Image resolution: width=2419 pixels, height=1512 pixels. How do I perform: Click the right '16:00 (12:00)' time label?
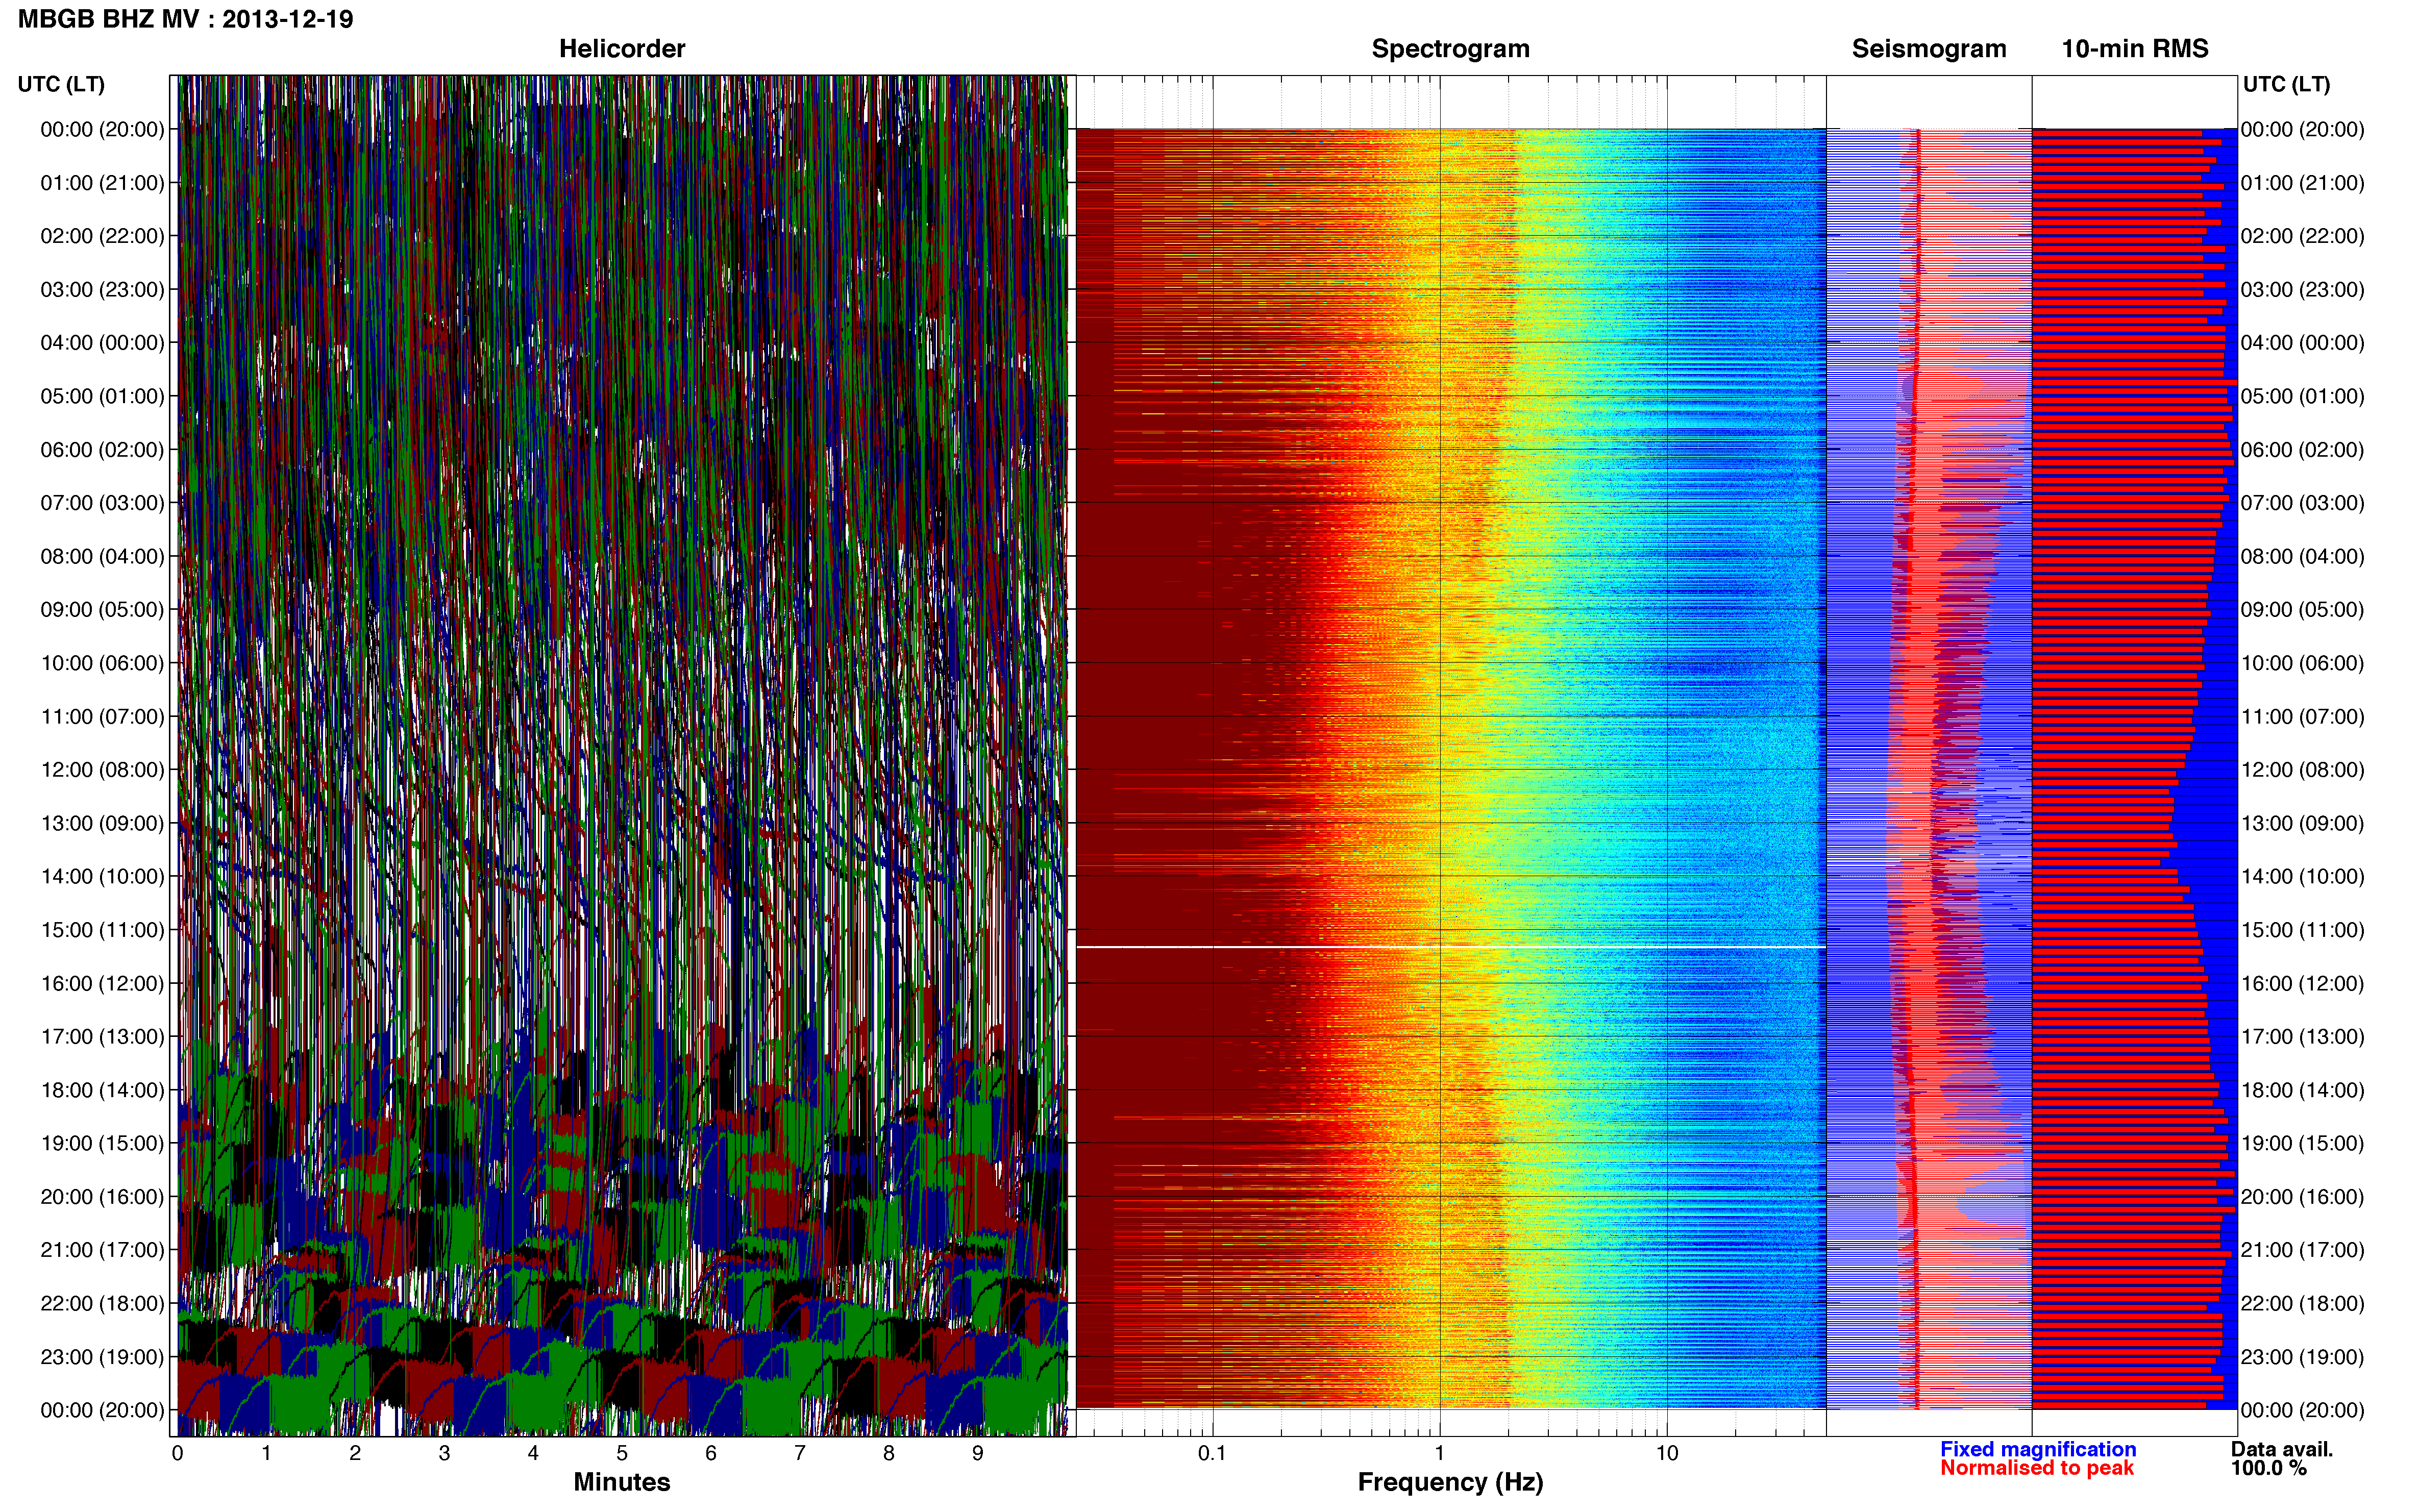pos(2302,983)
